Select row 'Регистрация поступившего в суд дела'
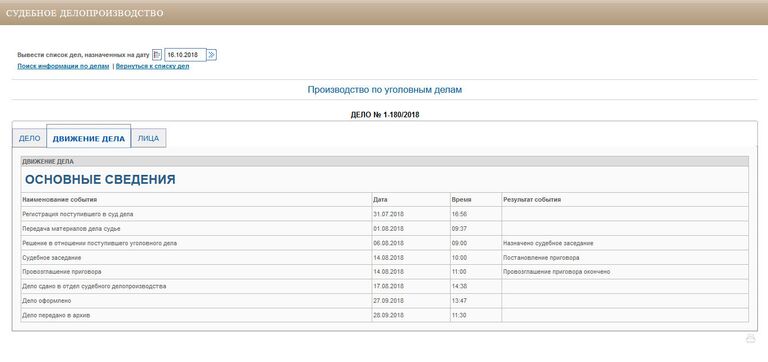768x362 pixels. 384,214
